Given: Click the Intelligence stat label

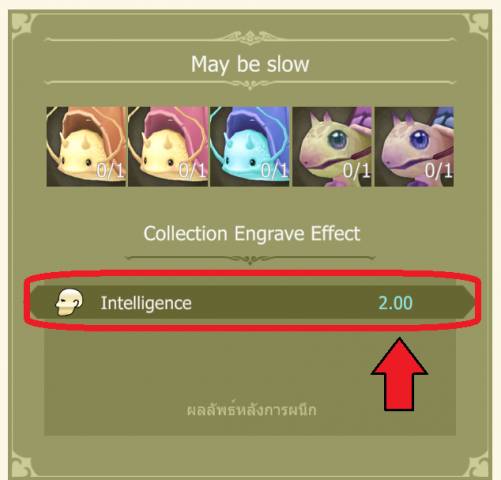Looking at the screenshot, I should (146, 303).
